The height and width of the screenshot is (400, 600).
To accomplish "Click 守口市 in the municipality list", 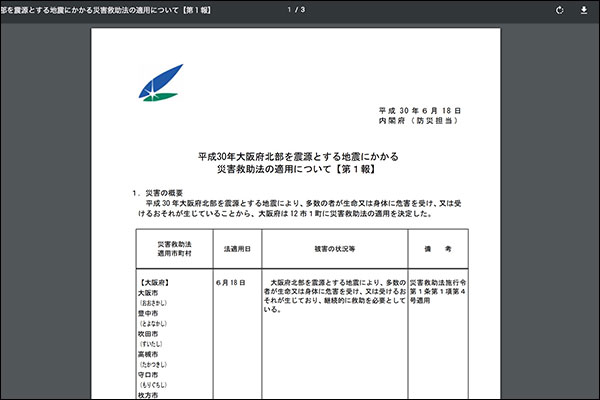I will [x=148, y=375].
